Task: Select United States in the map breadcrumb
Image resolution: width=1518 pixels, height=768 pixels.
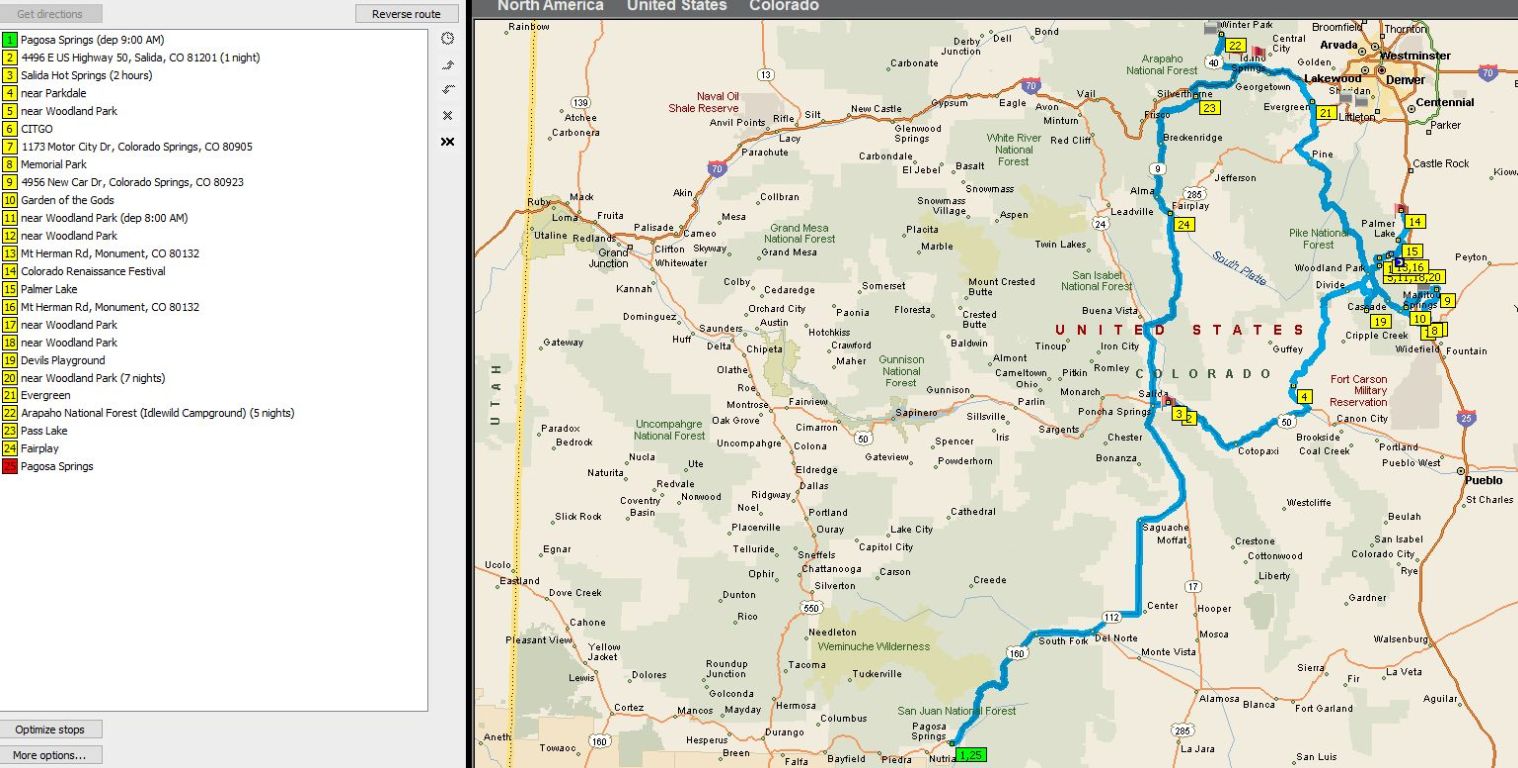Action: pyautogui.click(x=676, y=6)
